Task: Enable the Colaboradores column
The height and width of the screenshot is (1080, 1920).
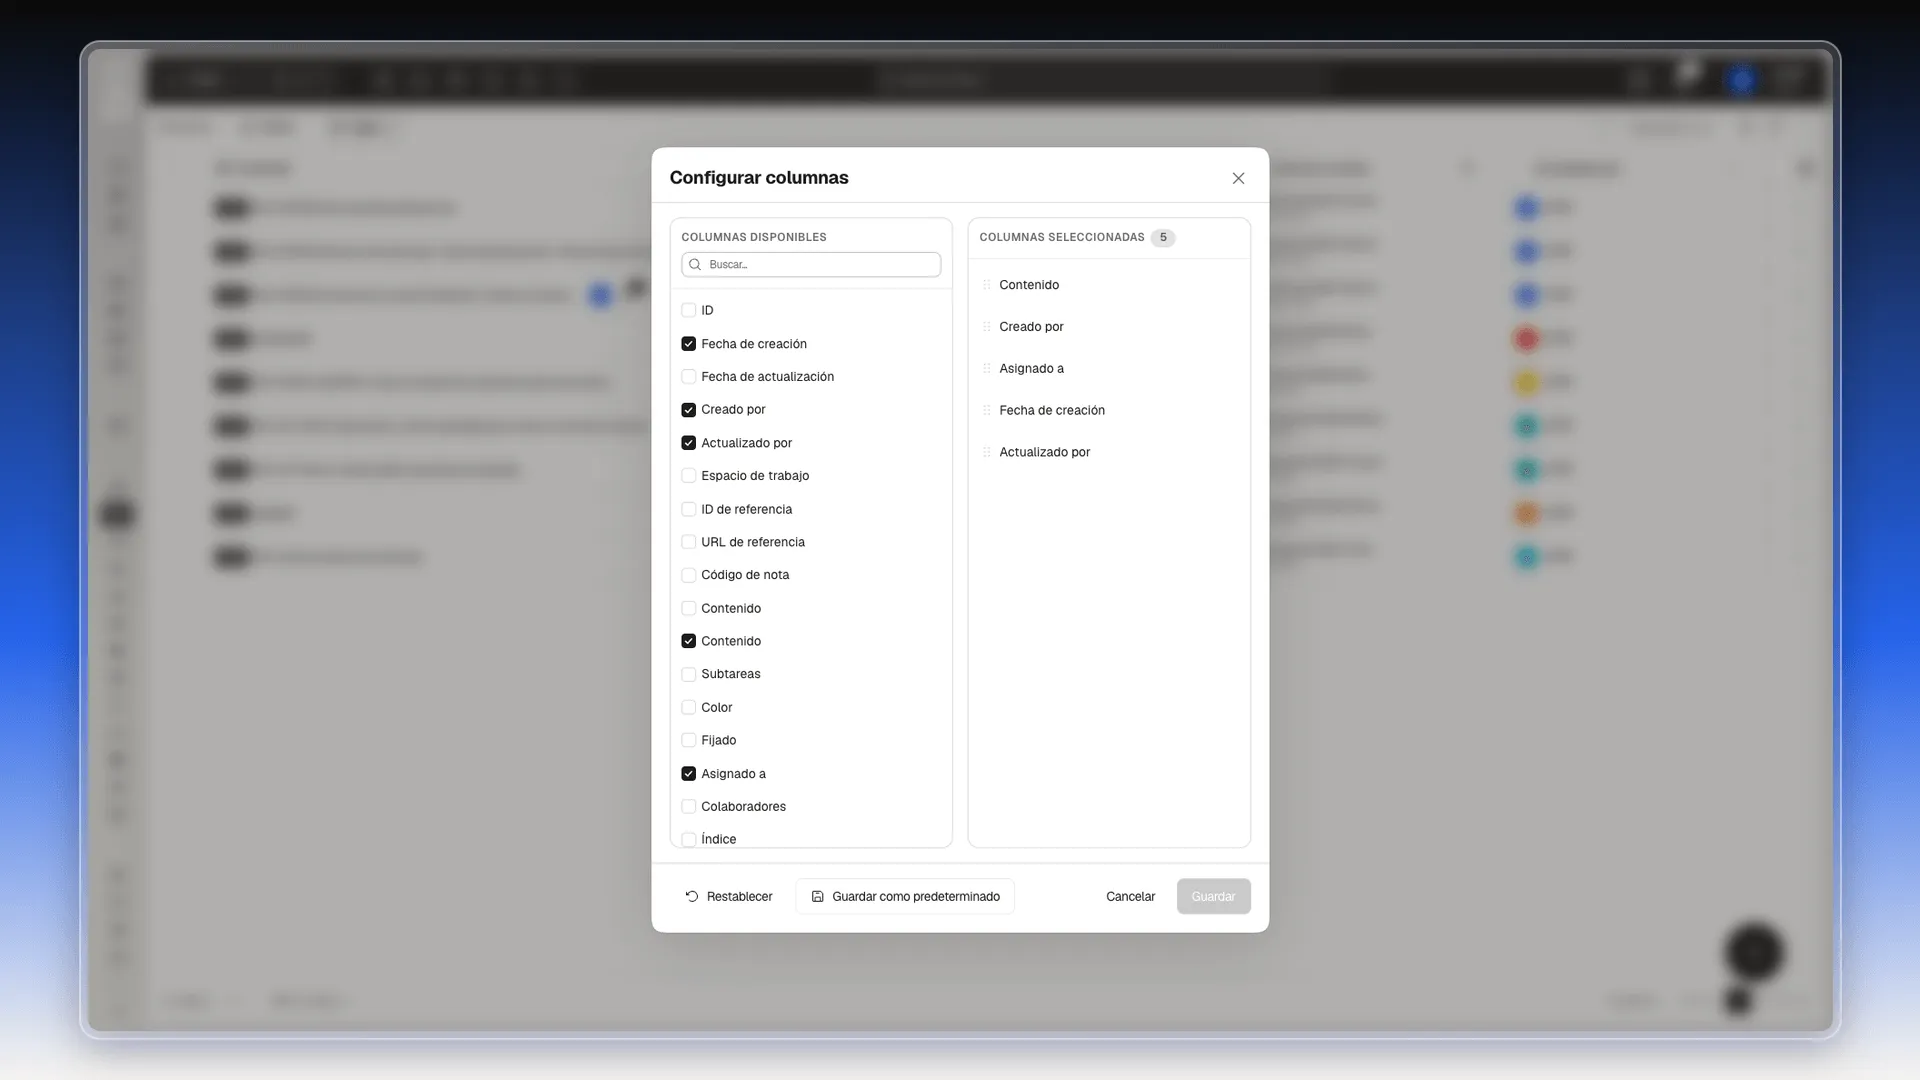Action: pyautogui.click(x=688, y=807)
